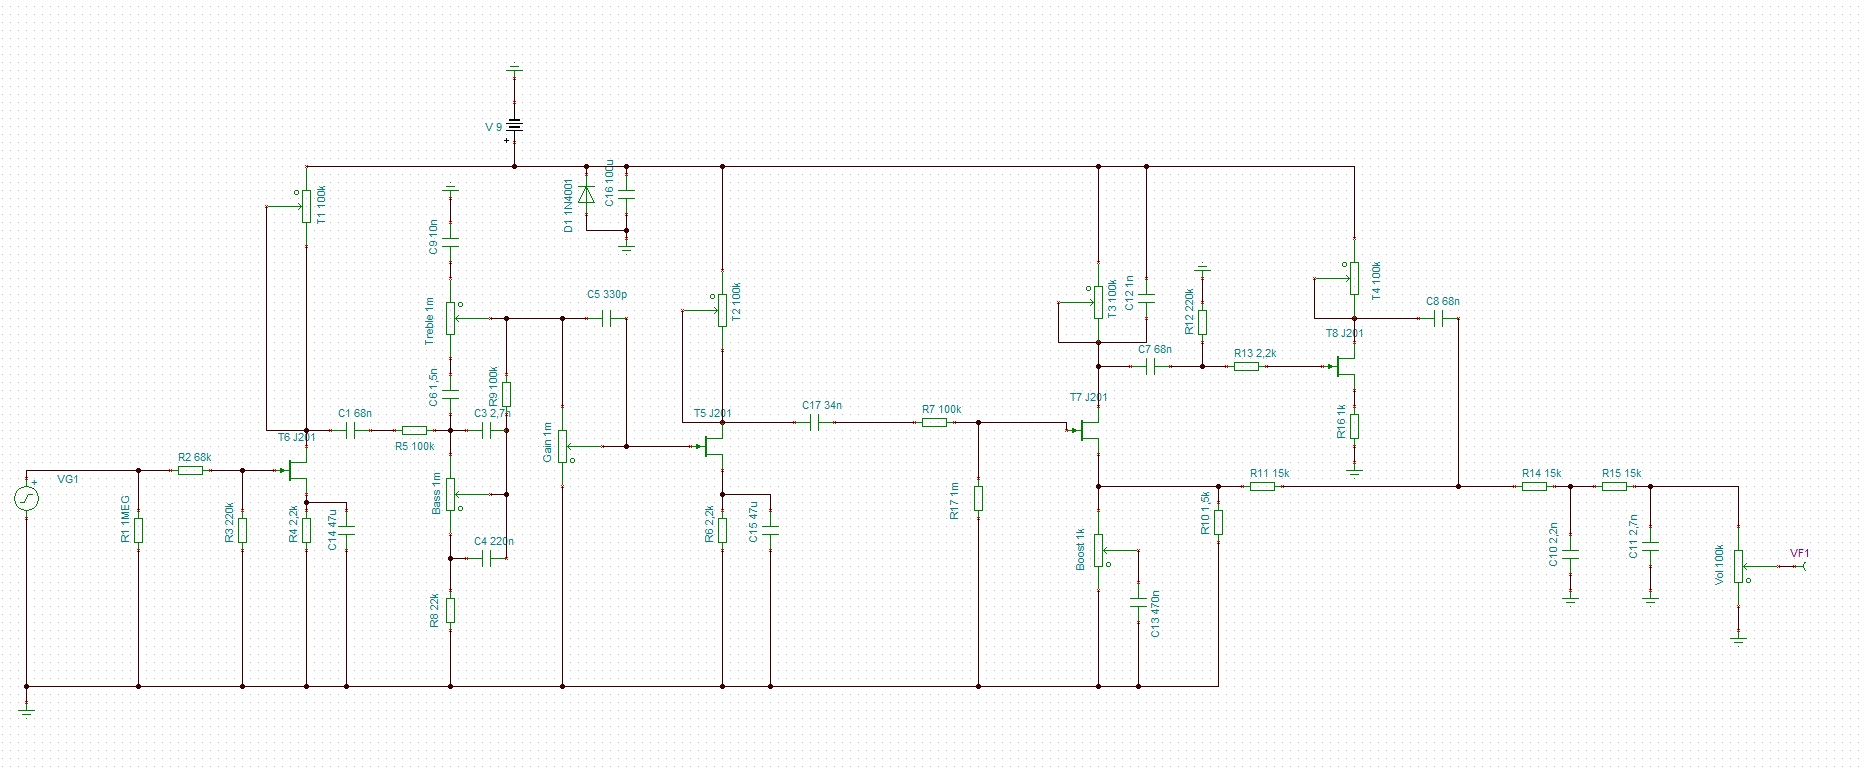Click the T6 J201 transistor symbol
Image resolution: width=1864 pixels, height=773 pixels.
point(299,470)
